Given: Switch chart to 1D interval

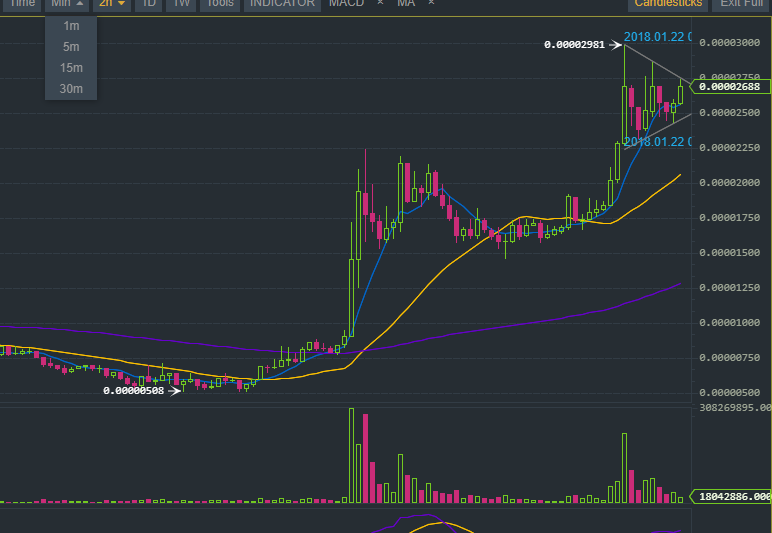Looking at the screenshot, I should point(149,4).
